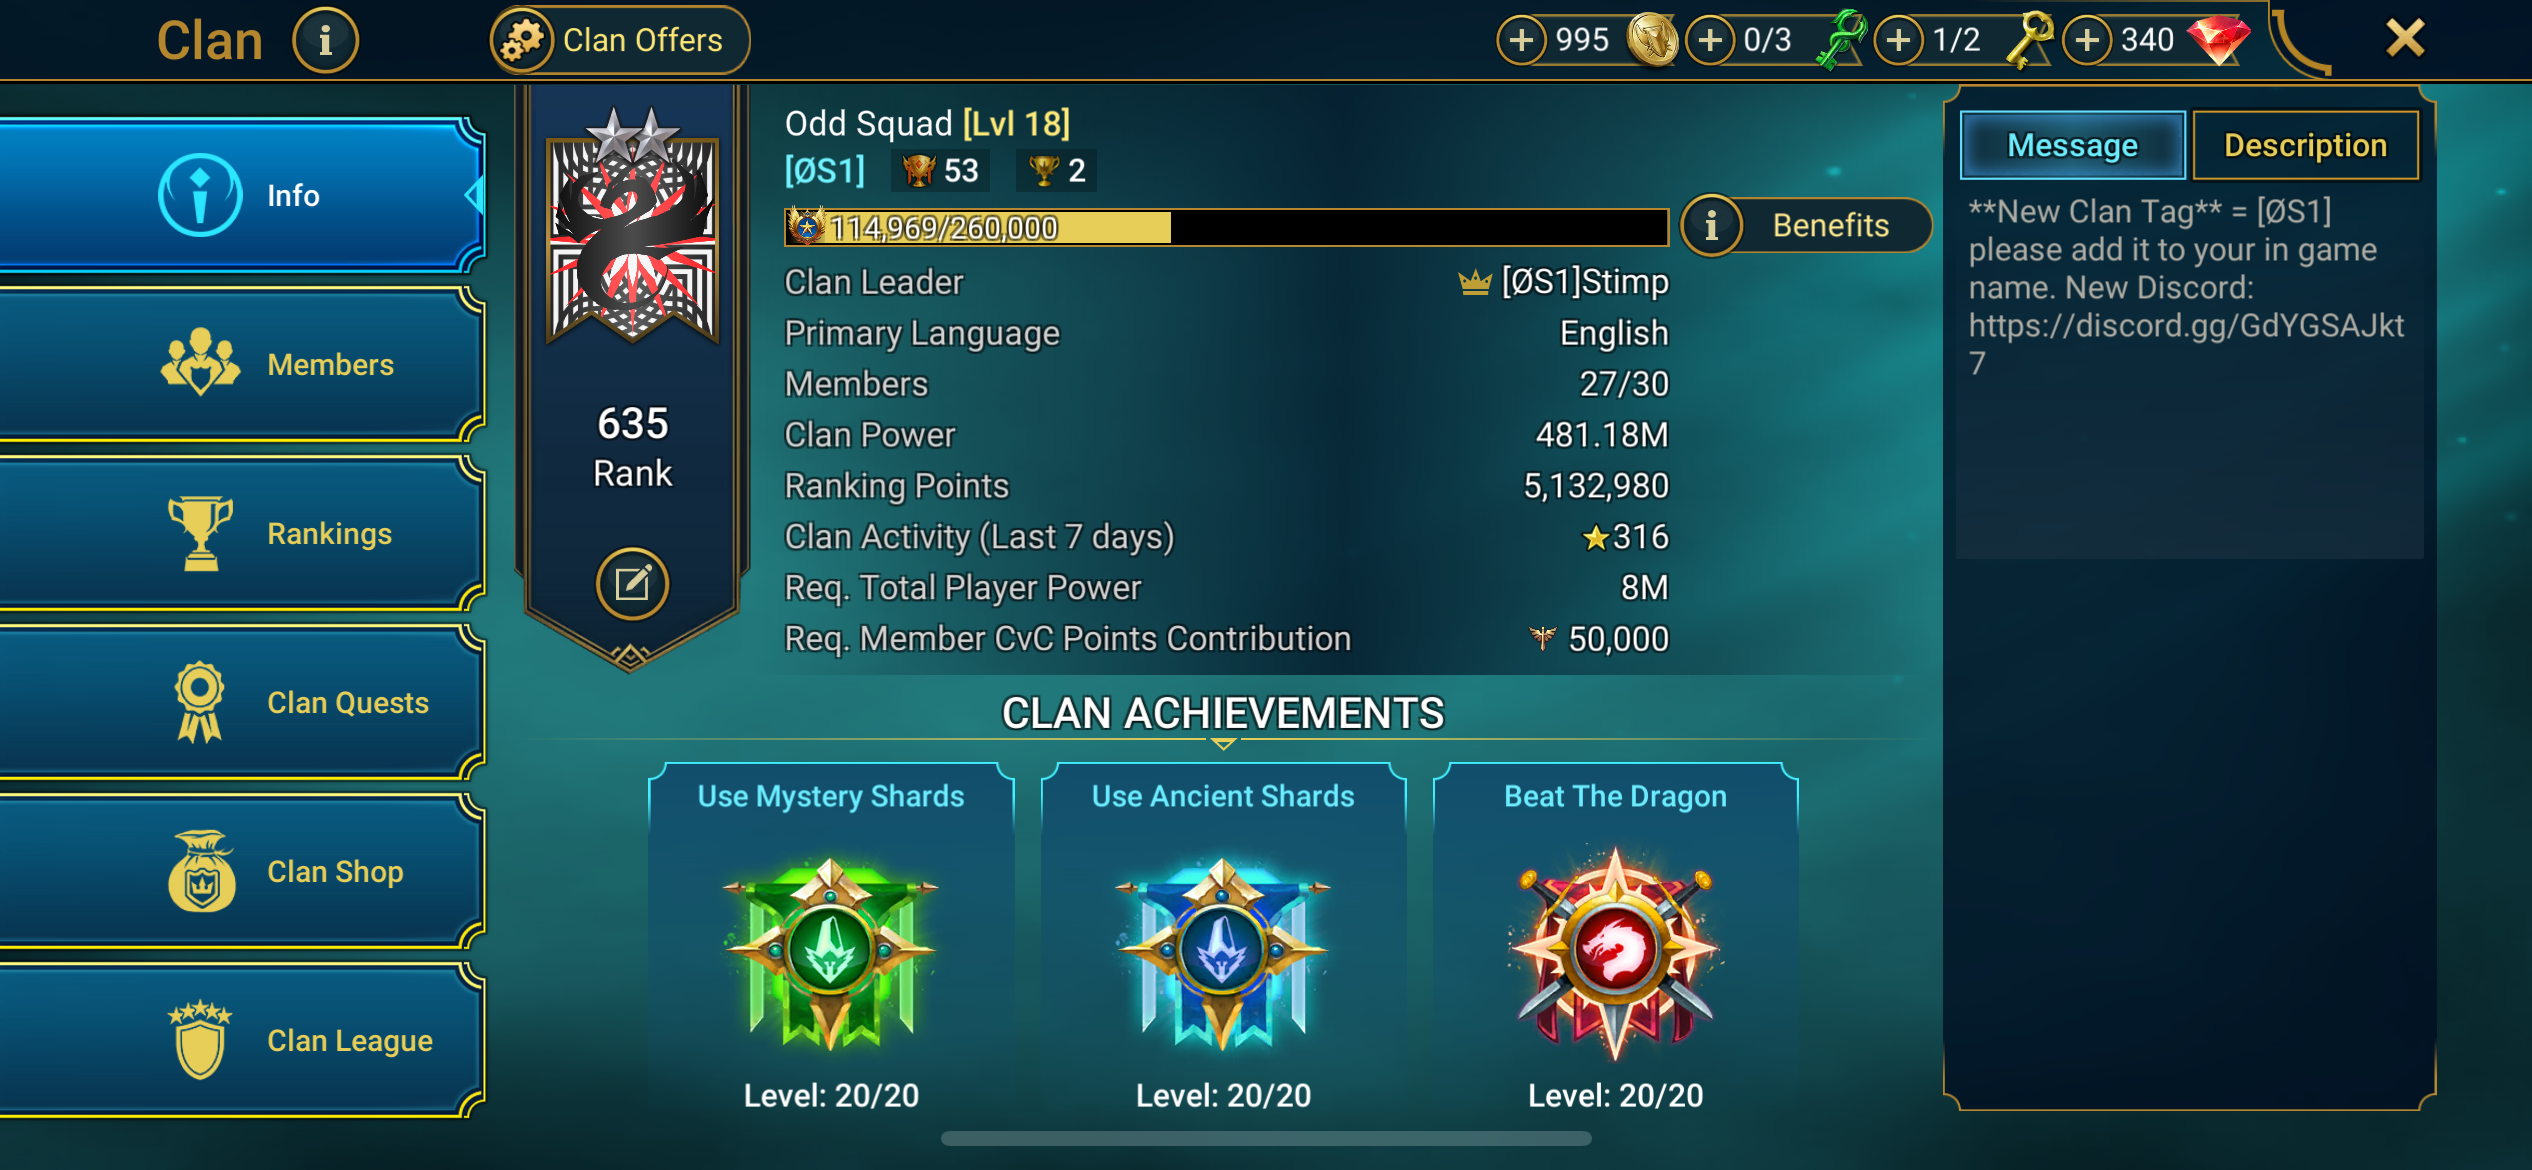Go to Clan Quests
Viewport: 2532px width, 1170px height.
coord(242,703)
